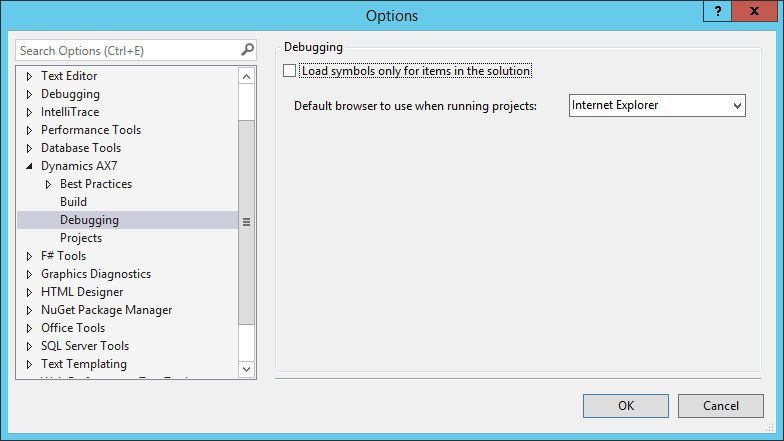The height and width of the screenshot is (441, 784).
Task: Click the search magnifier icon
Action: pos(247,49)
